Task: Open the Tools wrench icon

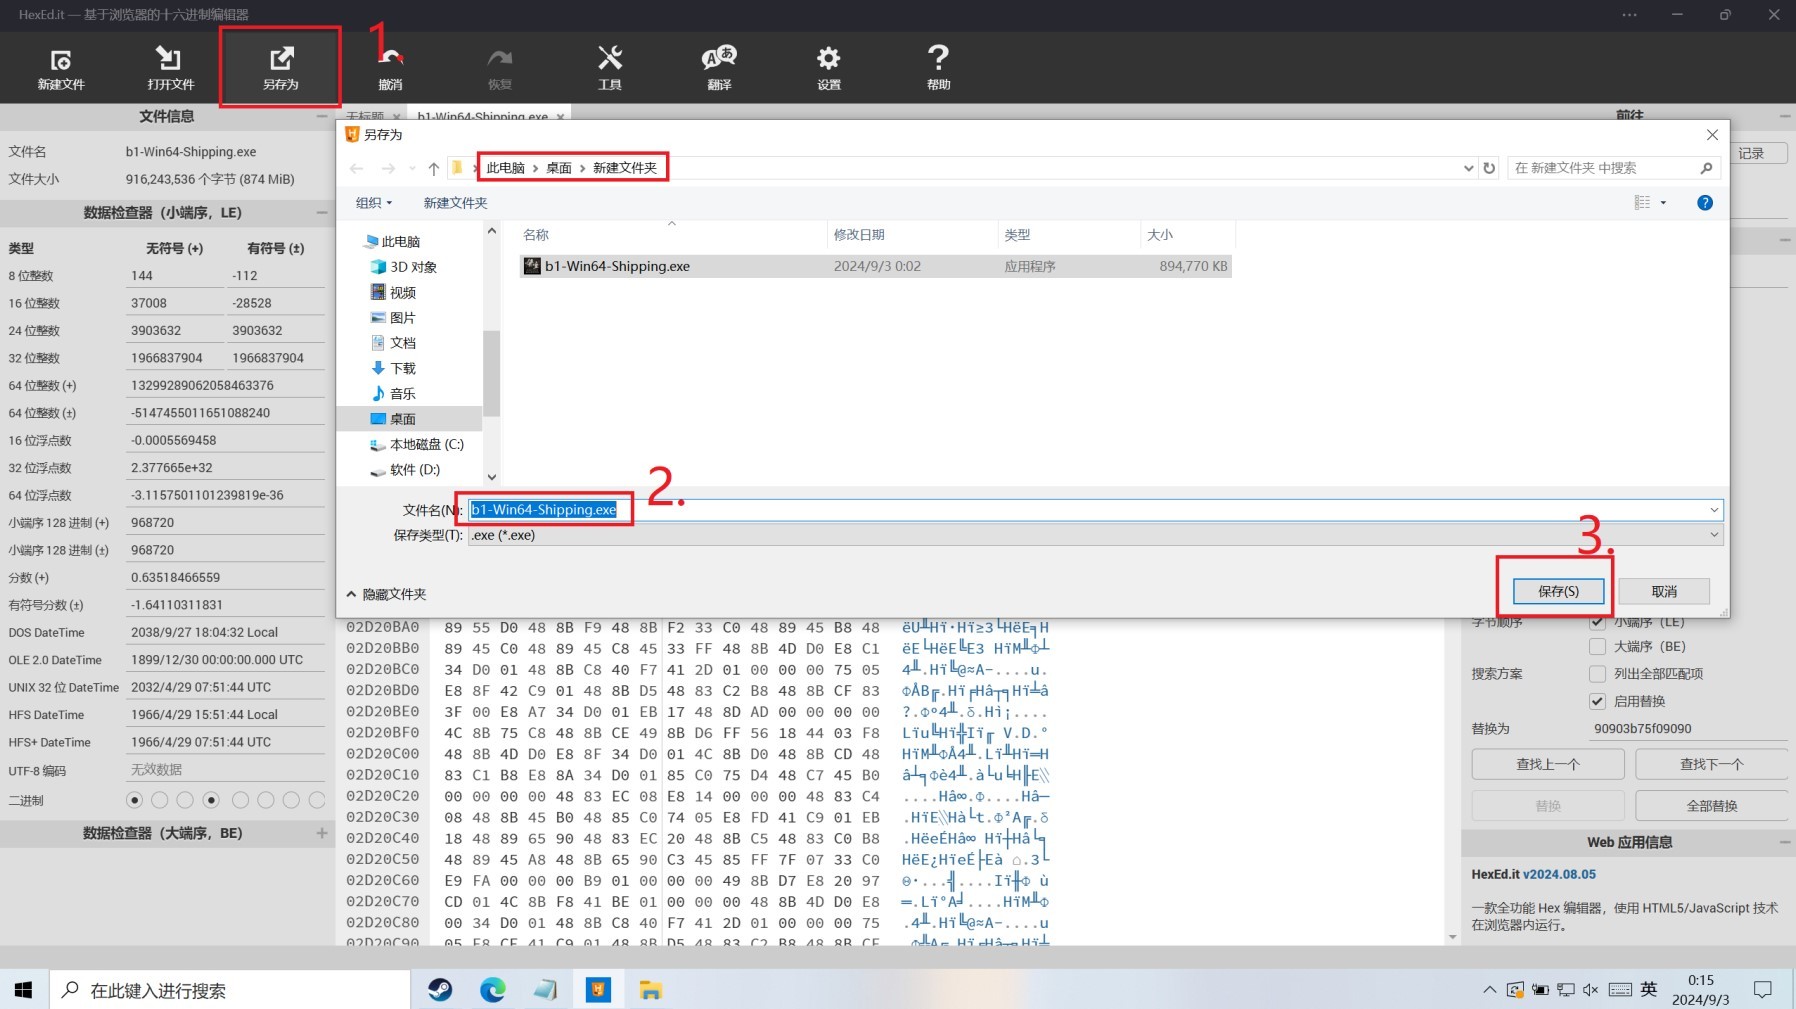Action: pyautogui.click(x=609, y=66)
